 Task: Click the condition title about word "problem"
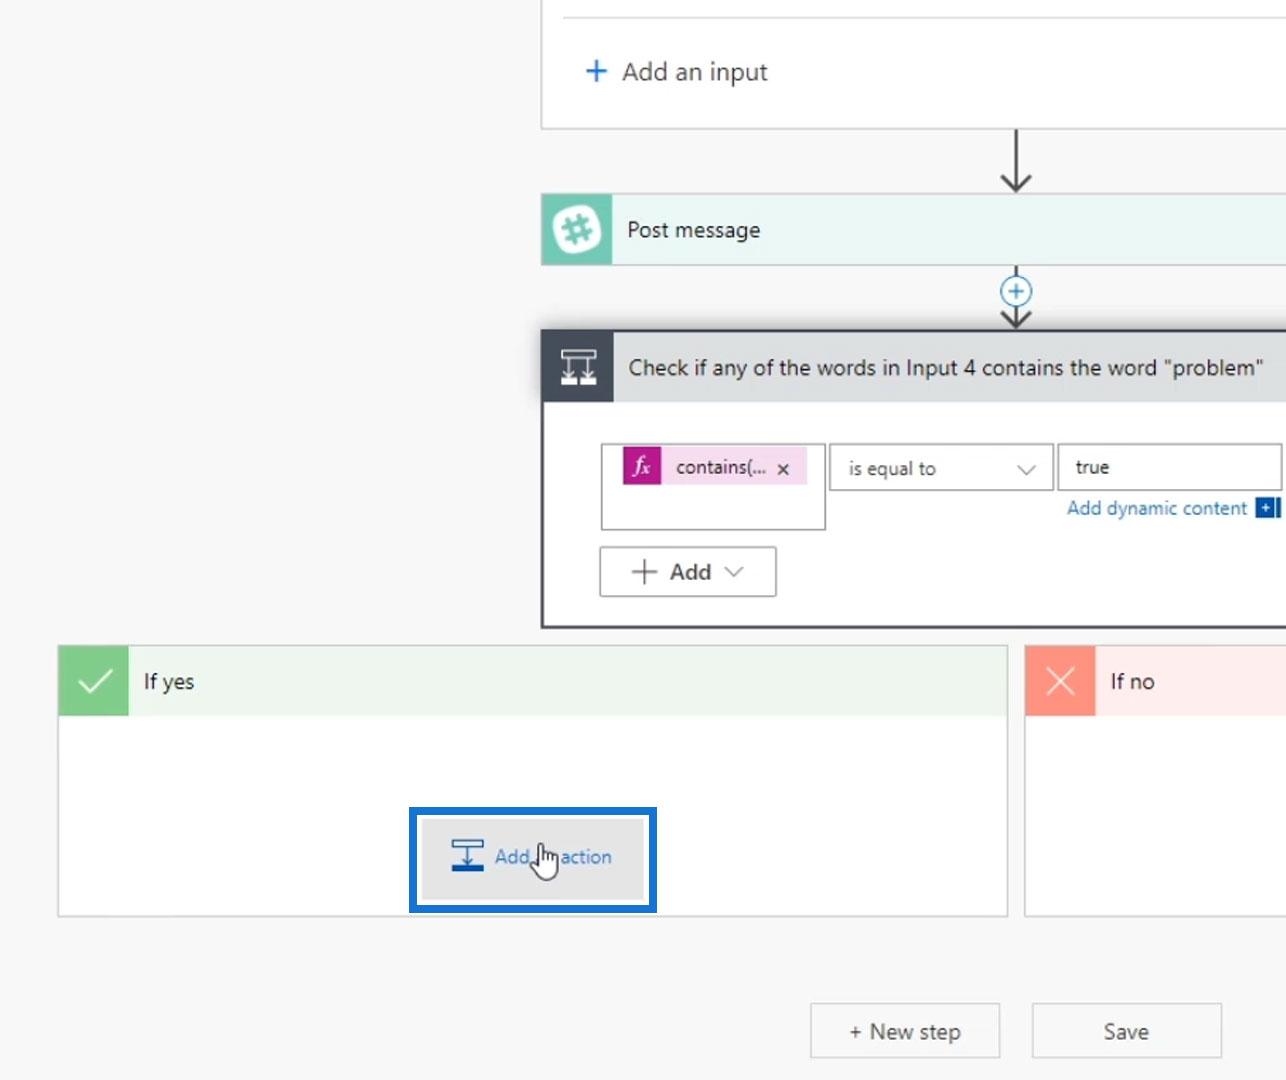point(946,368)
